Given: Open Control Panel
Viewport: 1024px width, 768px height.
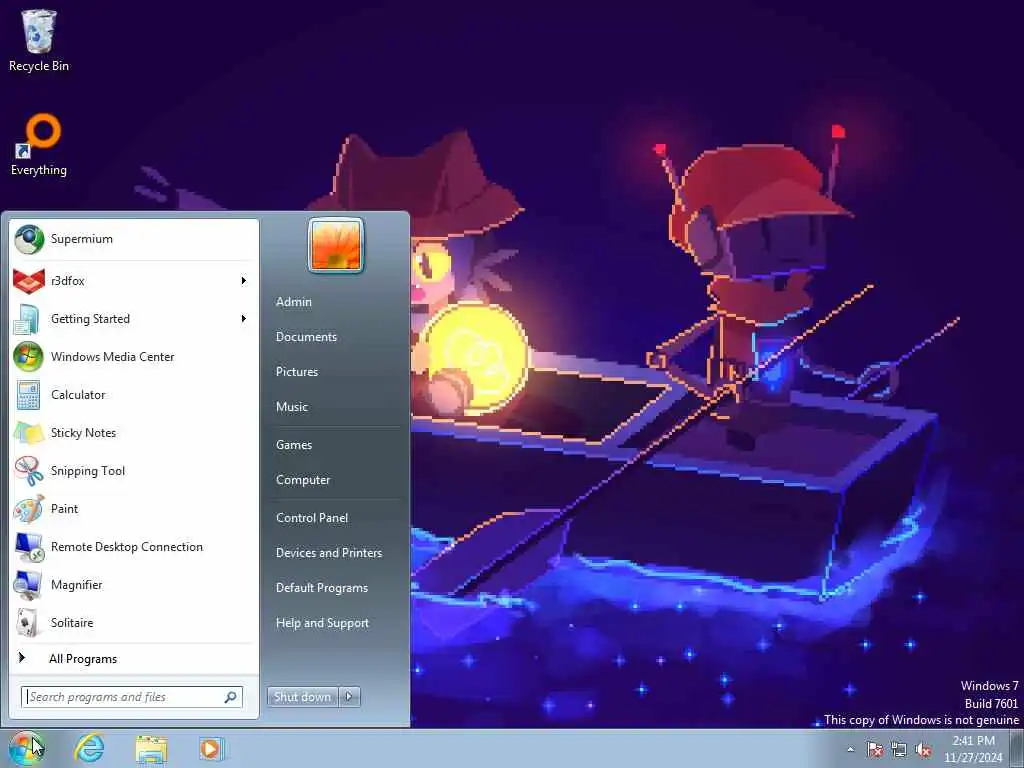Looking at the screenshot, I should pos(312,518).
